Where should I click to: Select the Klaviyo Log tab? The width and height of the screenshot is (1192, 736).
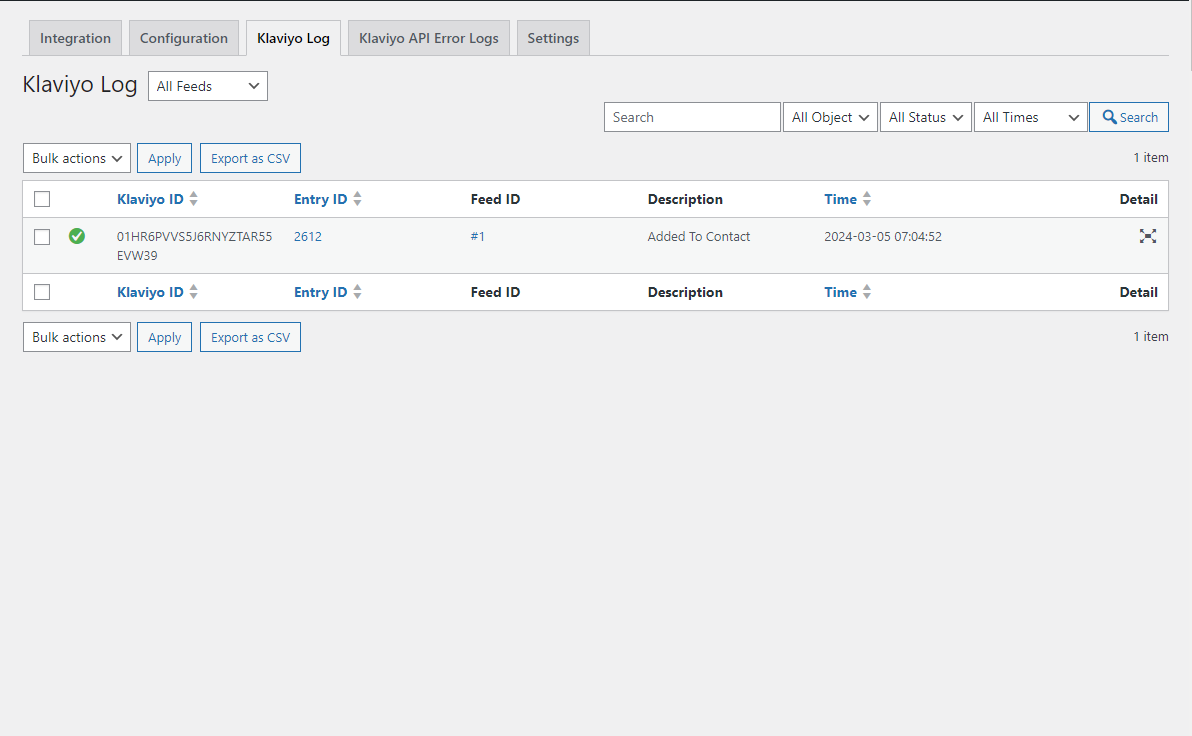293,38
